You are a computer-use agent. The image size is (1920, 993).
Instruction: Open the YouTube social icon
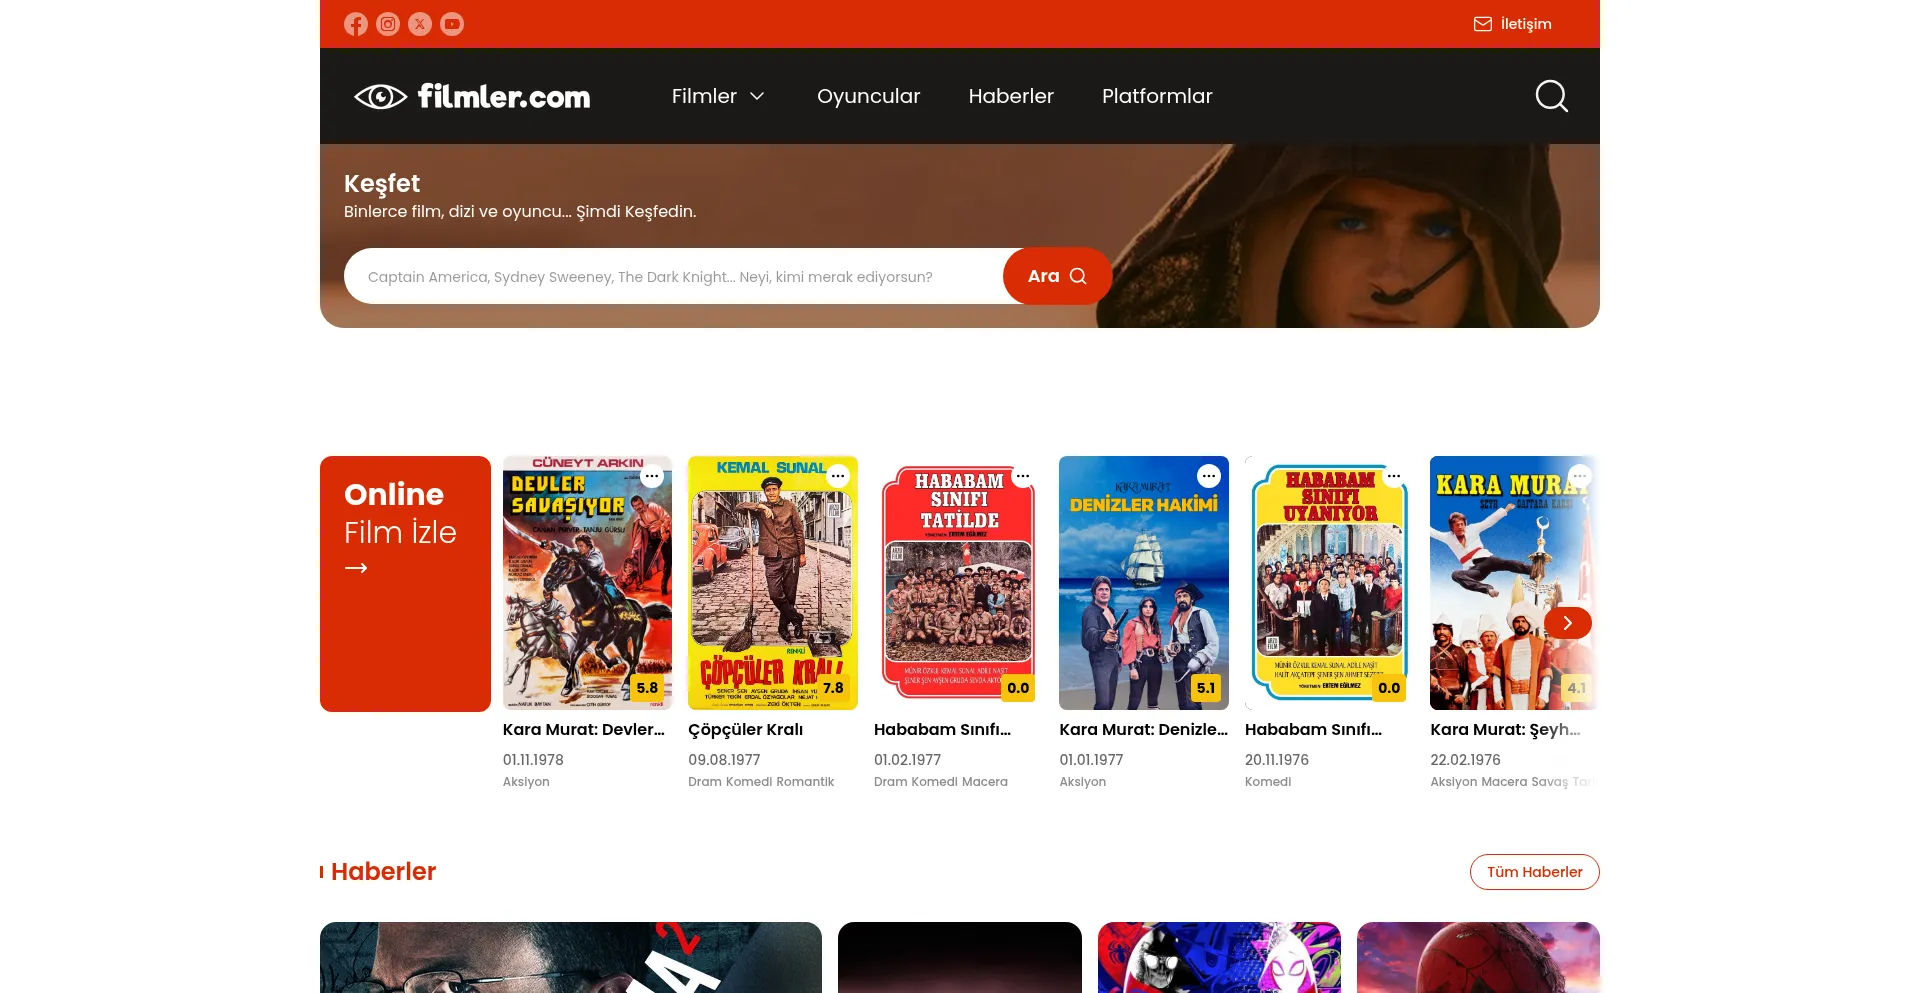tap(452, 24)
